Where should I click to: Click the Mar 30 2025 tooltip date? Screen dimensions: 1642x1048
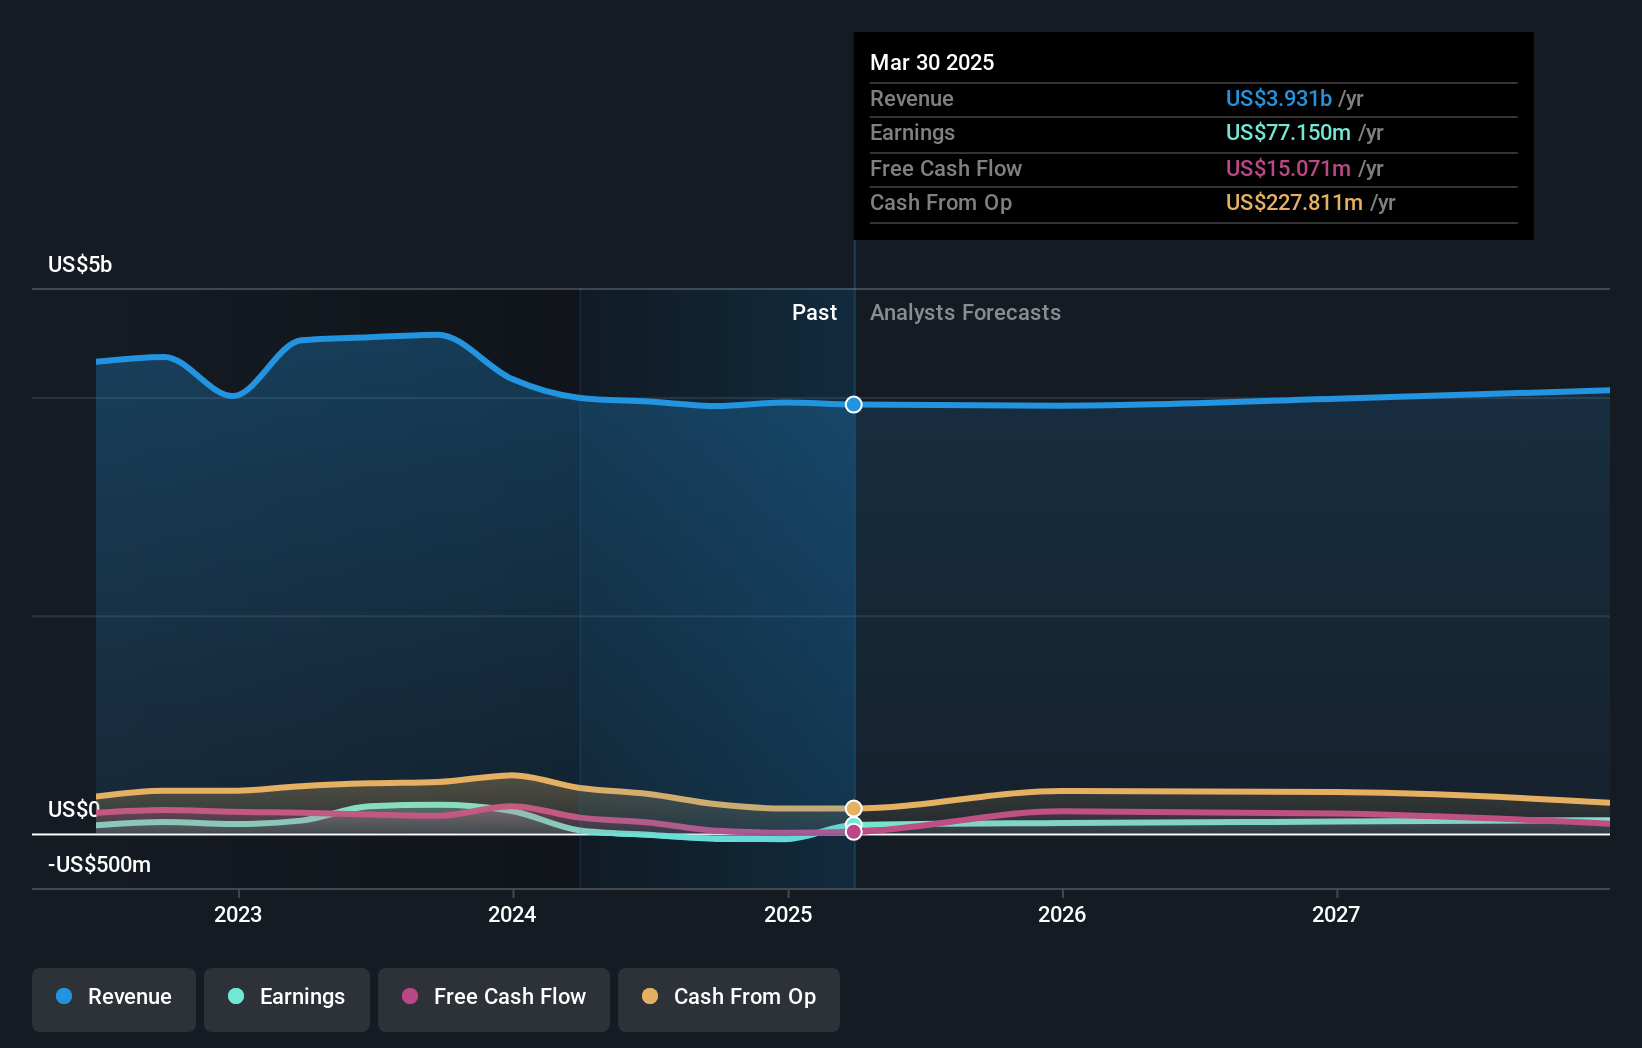coord(932,62)
